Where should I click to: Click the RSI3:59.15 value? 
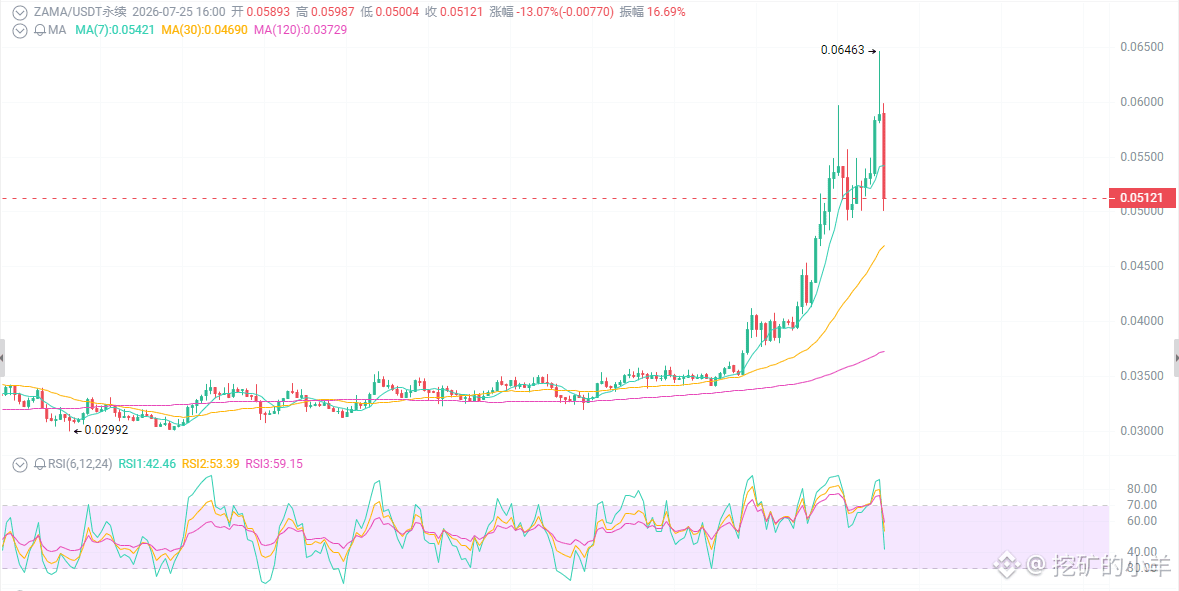[x=274, y=464]
